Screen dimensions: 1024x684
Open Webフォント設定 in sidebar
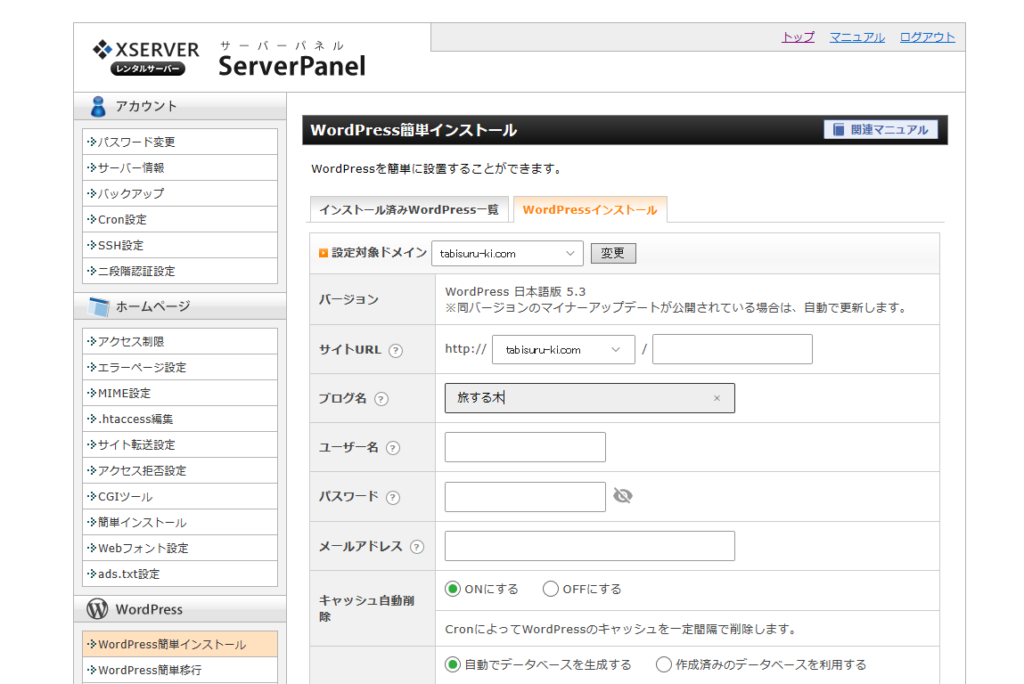point(180,548)
